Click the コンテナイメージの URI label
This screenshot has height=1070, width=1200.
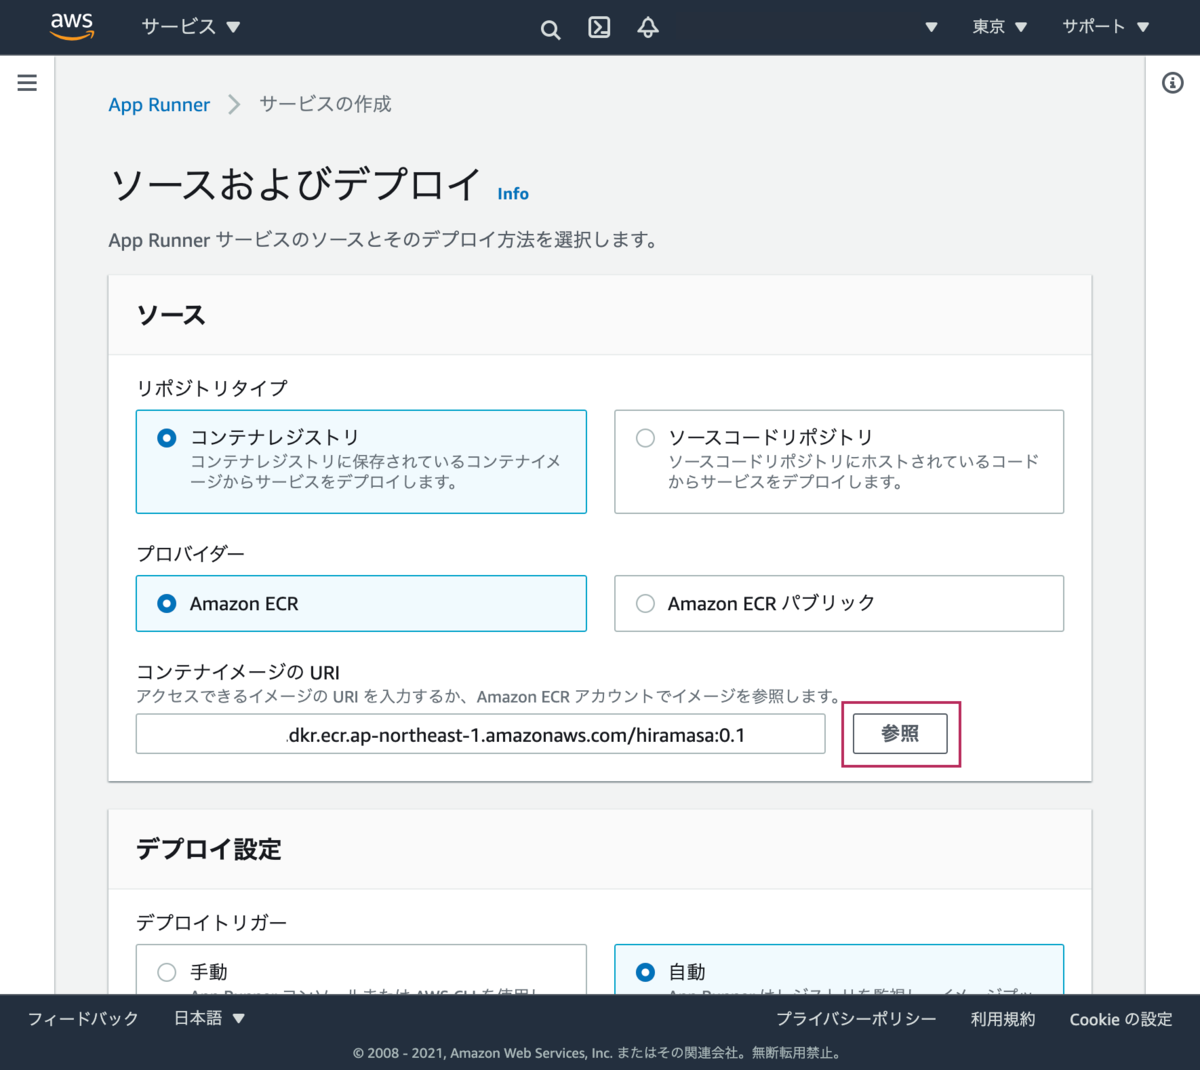click(238, 672)
